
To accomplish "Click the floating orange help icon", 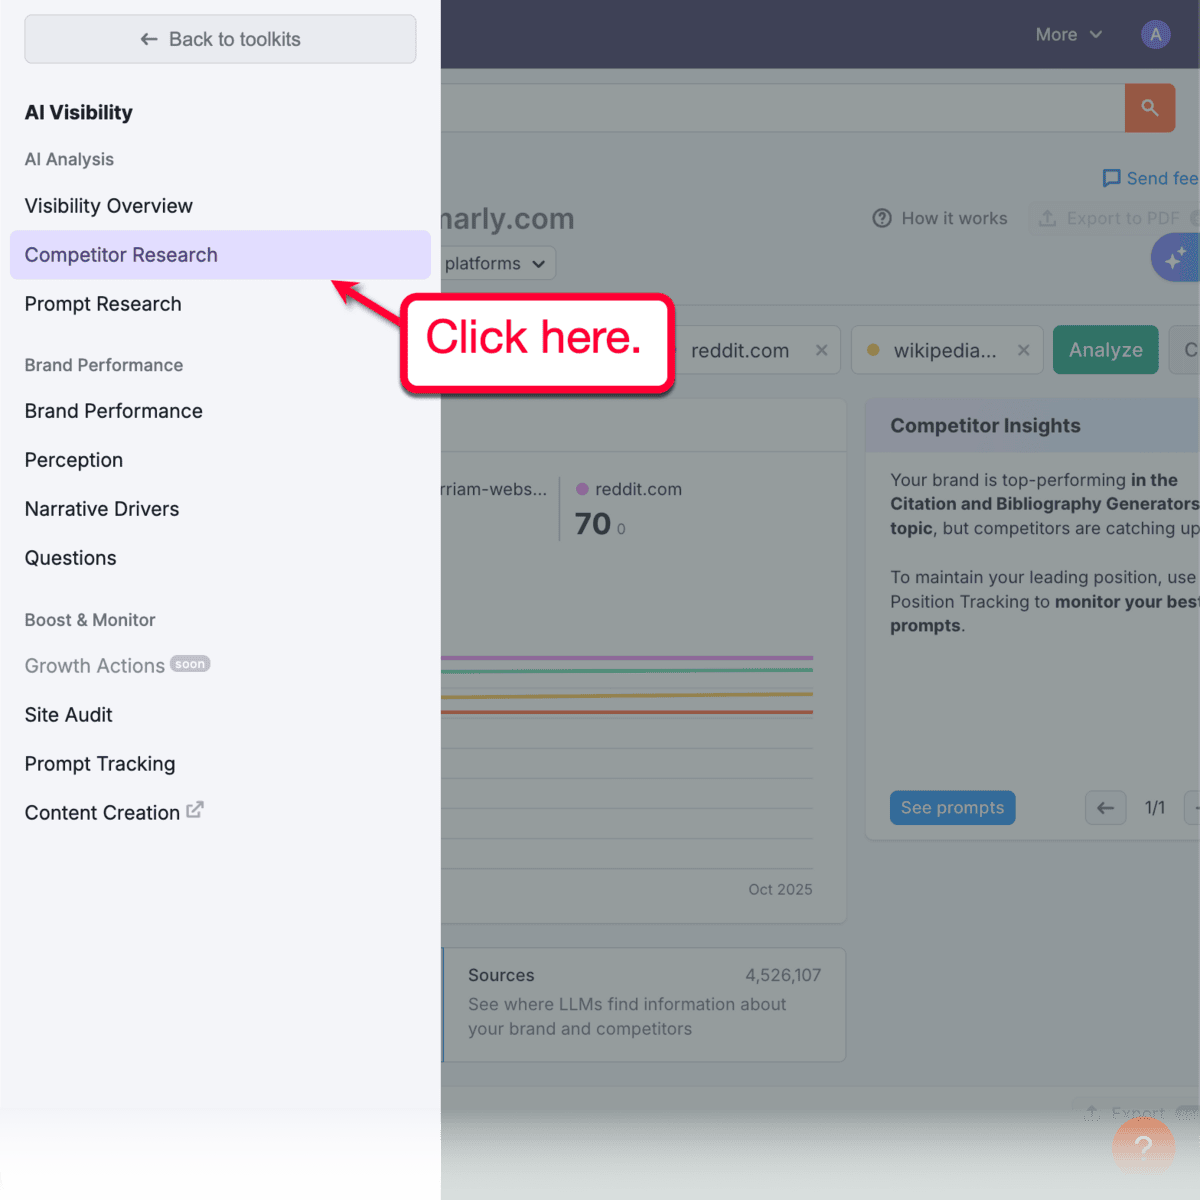I will pos(1143,1146).
